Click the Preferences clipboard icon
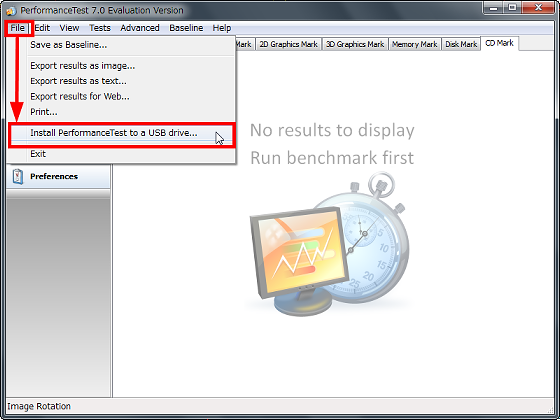Viewport: 560px width, 420px height. click(18, 176)
